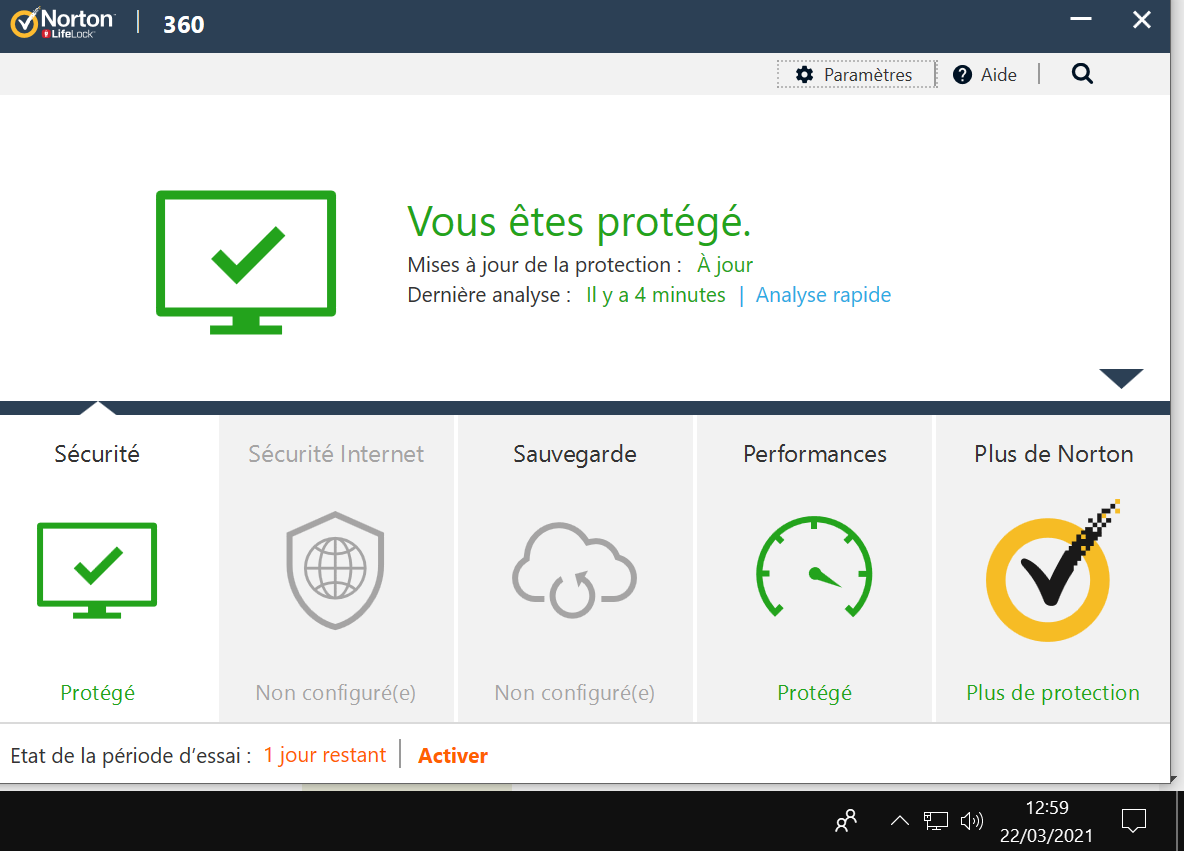Open People icon in taskbar
1184x851 pixels.
tap(846, 821)
